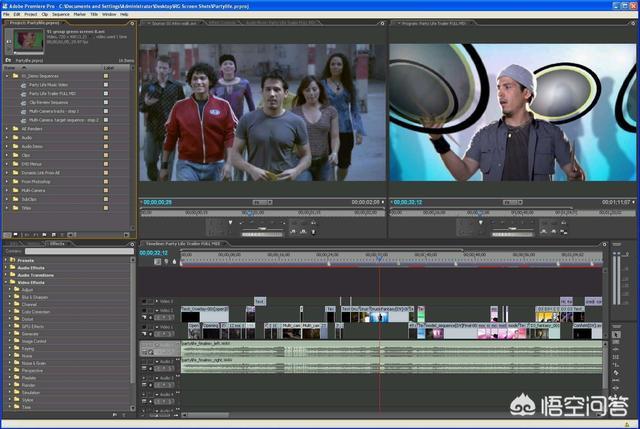
Task: Expand the Blur & Sharpen folder
Action: (x=10, y=297)
